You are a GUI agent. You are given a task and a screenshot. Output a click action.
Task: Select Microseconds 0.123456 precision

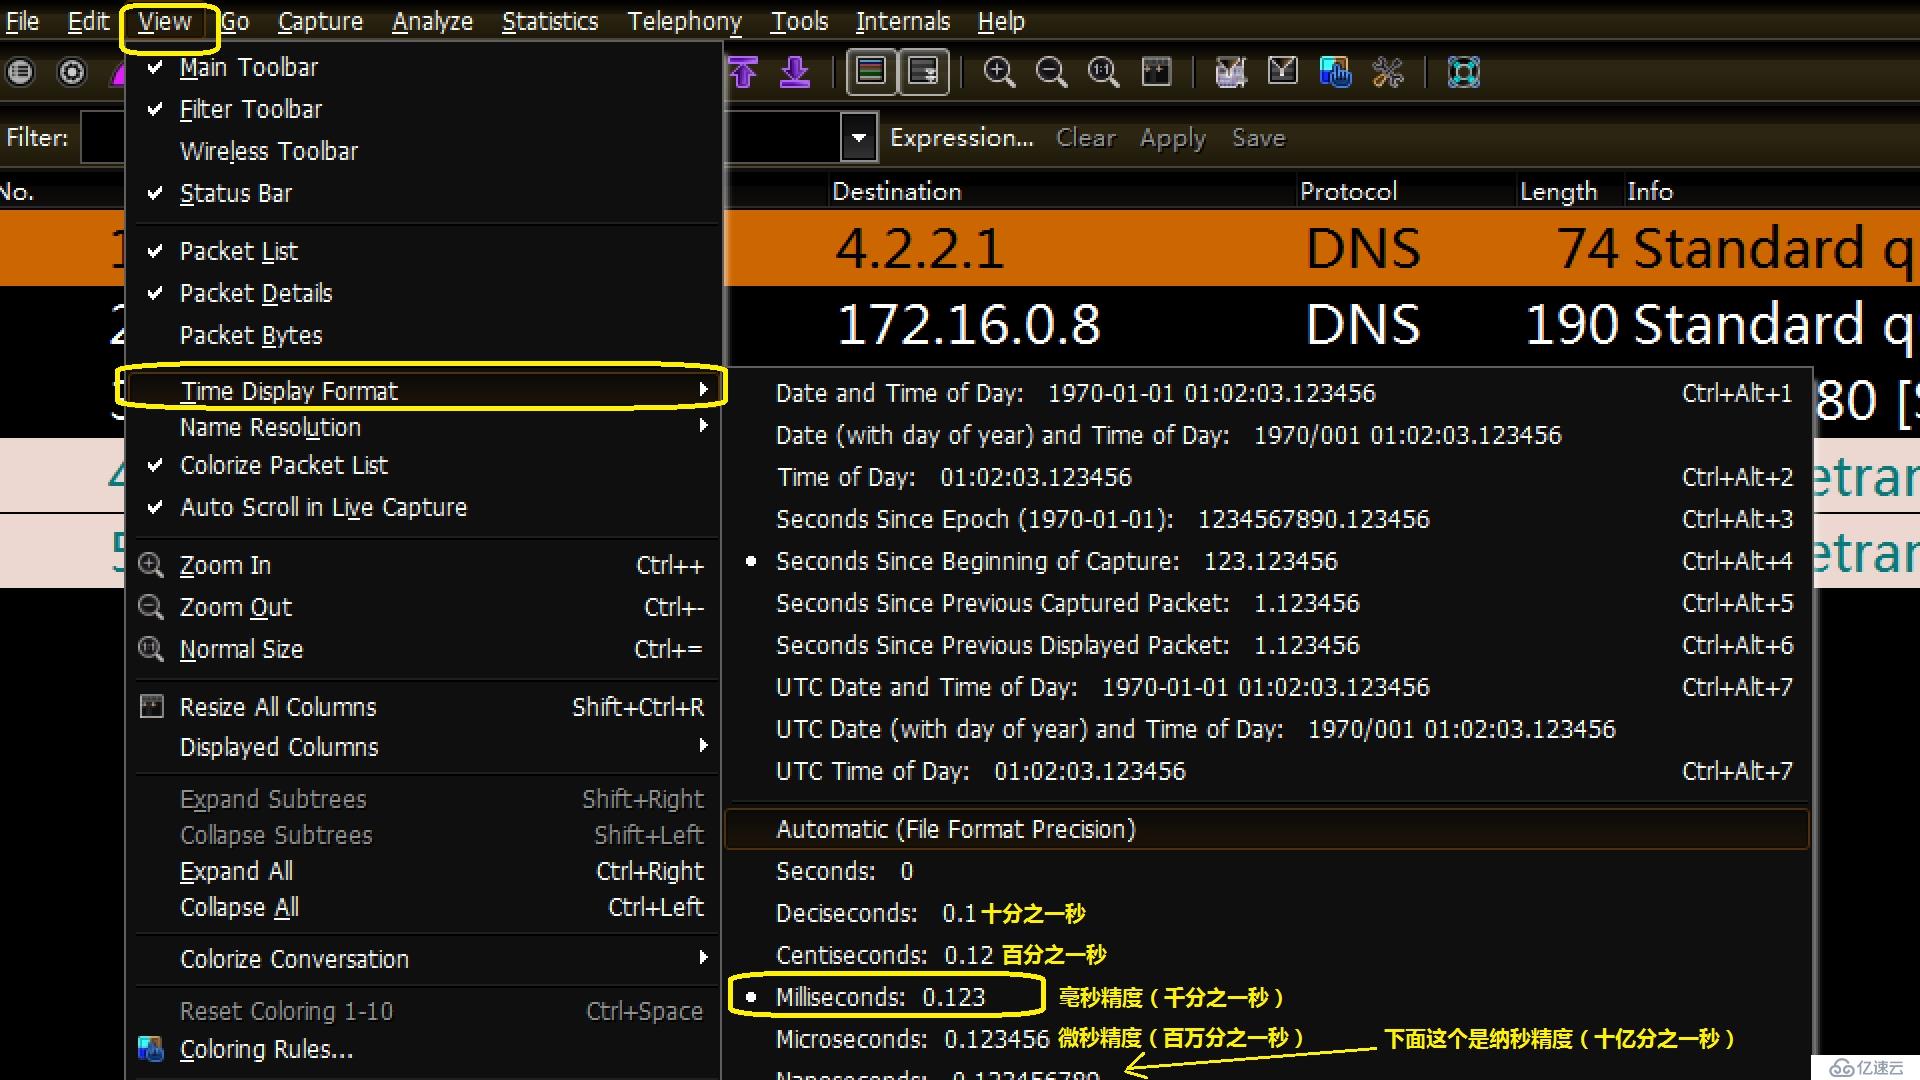(x=1267, y=1040)
